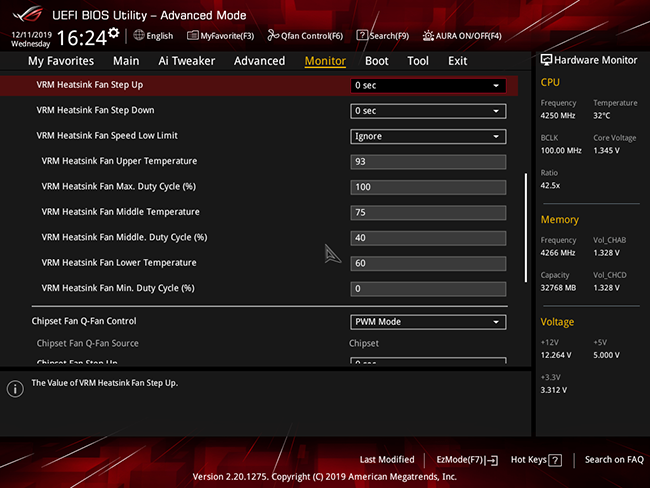Screen dimensions: 650x488
Task: Open Chipset Fan Q-Fan Control dropdown
Action: 428,322
